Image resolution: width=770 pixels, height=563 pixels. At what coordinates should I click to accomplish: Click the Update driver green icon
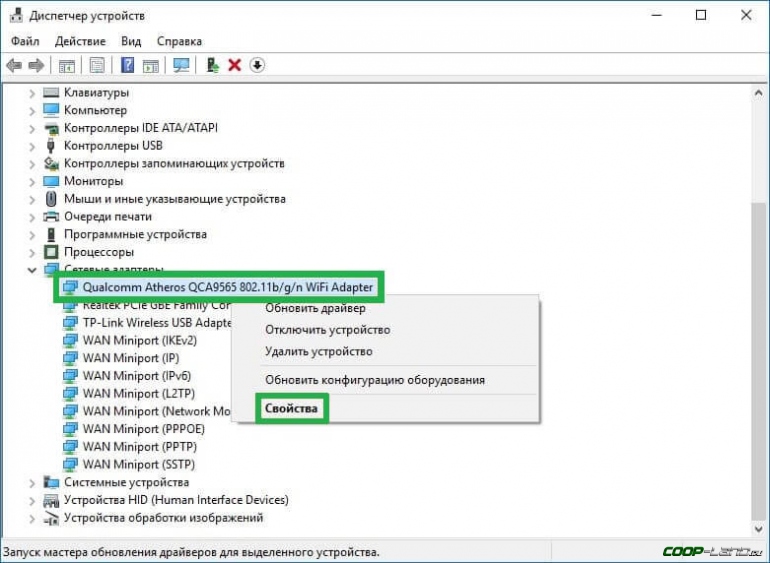(212, 65)
